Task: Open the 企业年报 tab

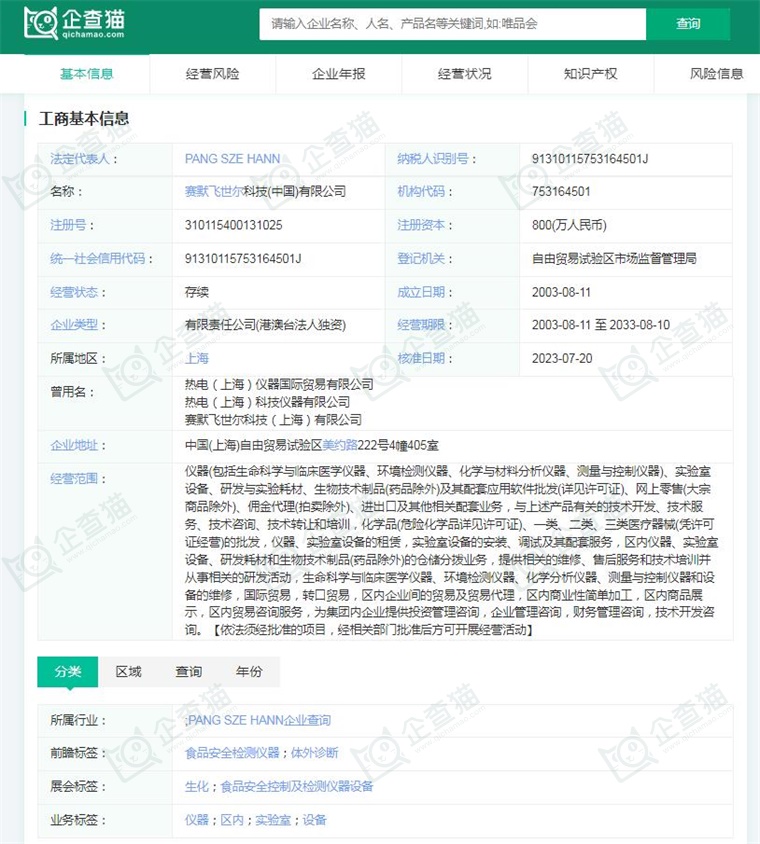Action: click(x=339, y=74)
